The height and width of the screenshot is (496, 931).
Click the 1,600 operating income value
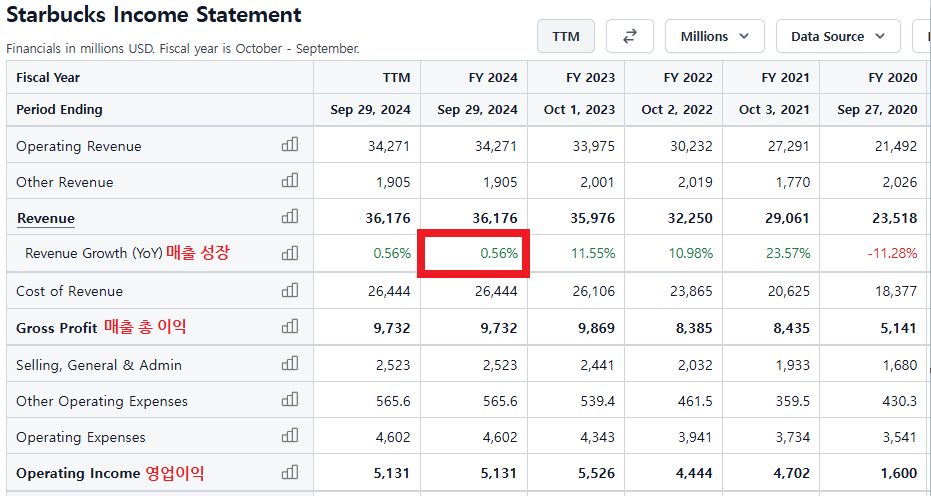(x=900, y=473)
